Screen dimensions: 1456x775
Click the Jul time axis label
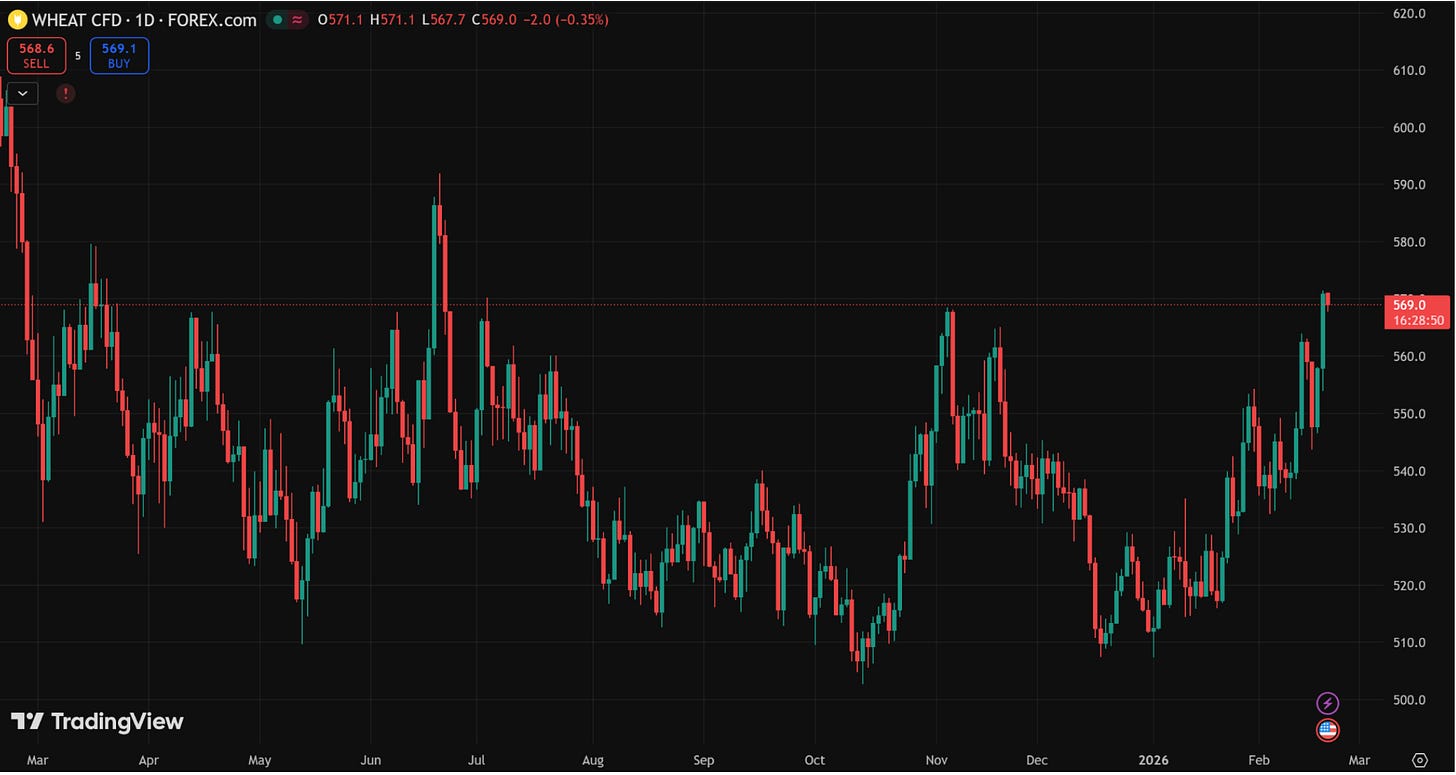(477, 760)
